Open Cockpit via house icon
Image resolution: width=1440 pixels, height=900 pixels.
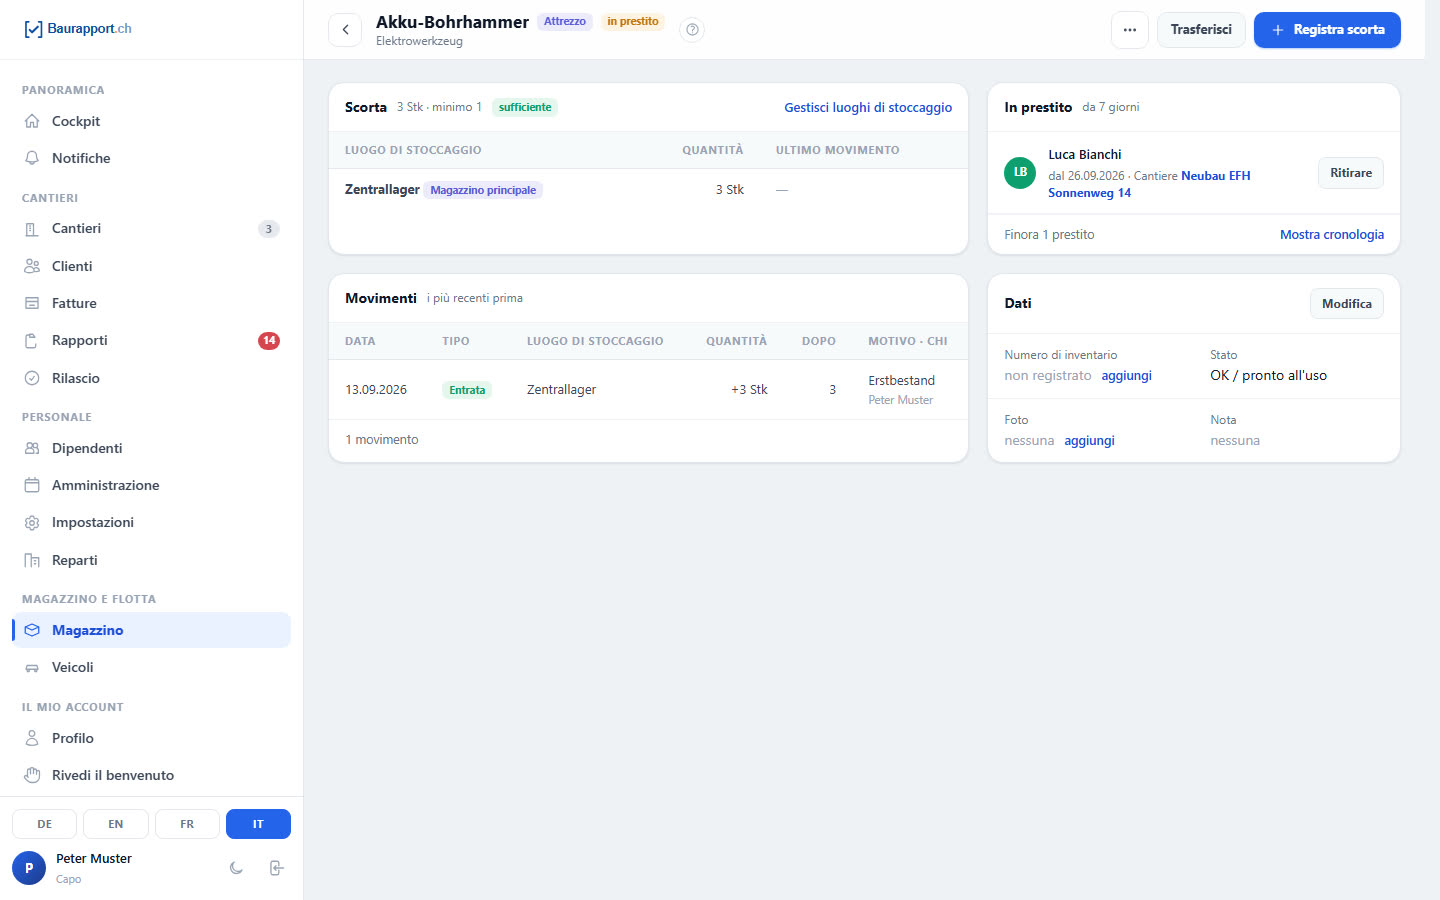(x=32, y=121)
